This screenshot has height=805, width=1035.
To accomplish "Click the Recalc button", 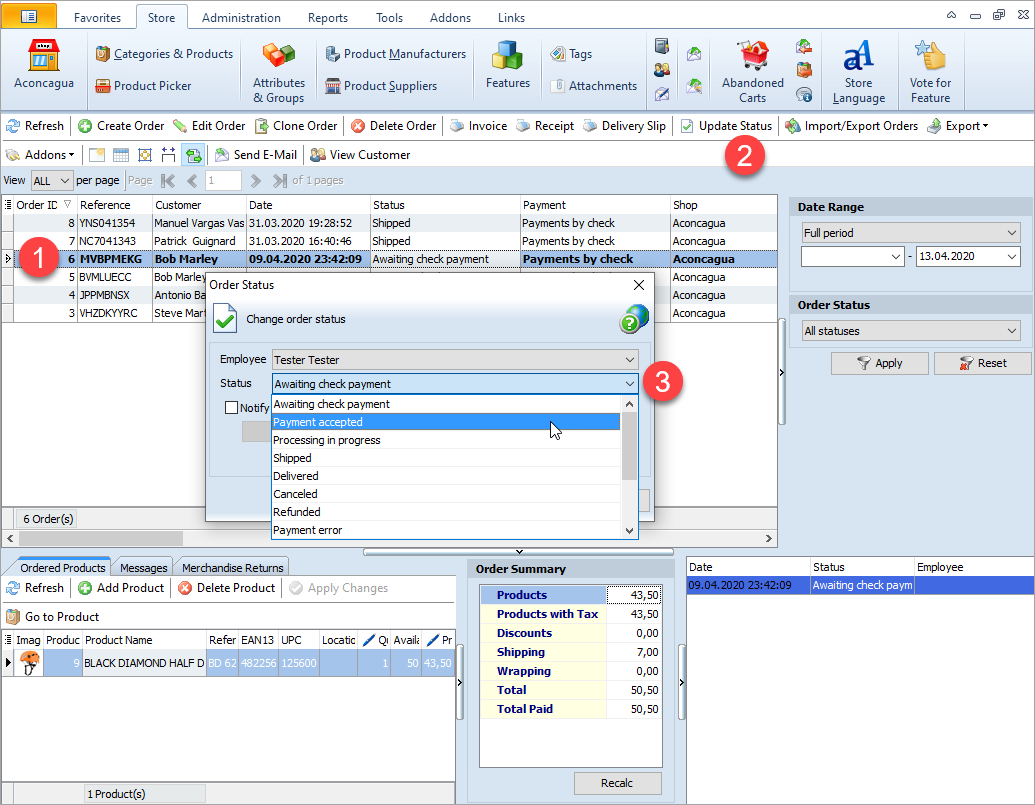I will tap(617, 783).
